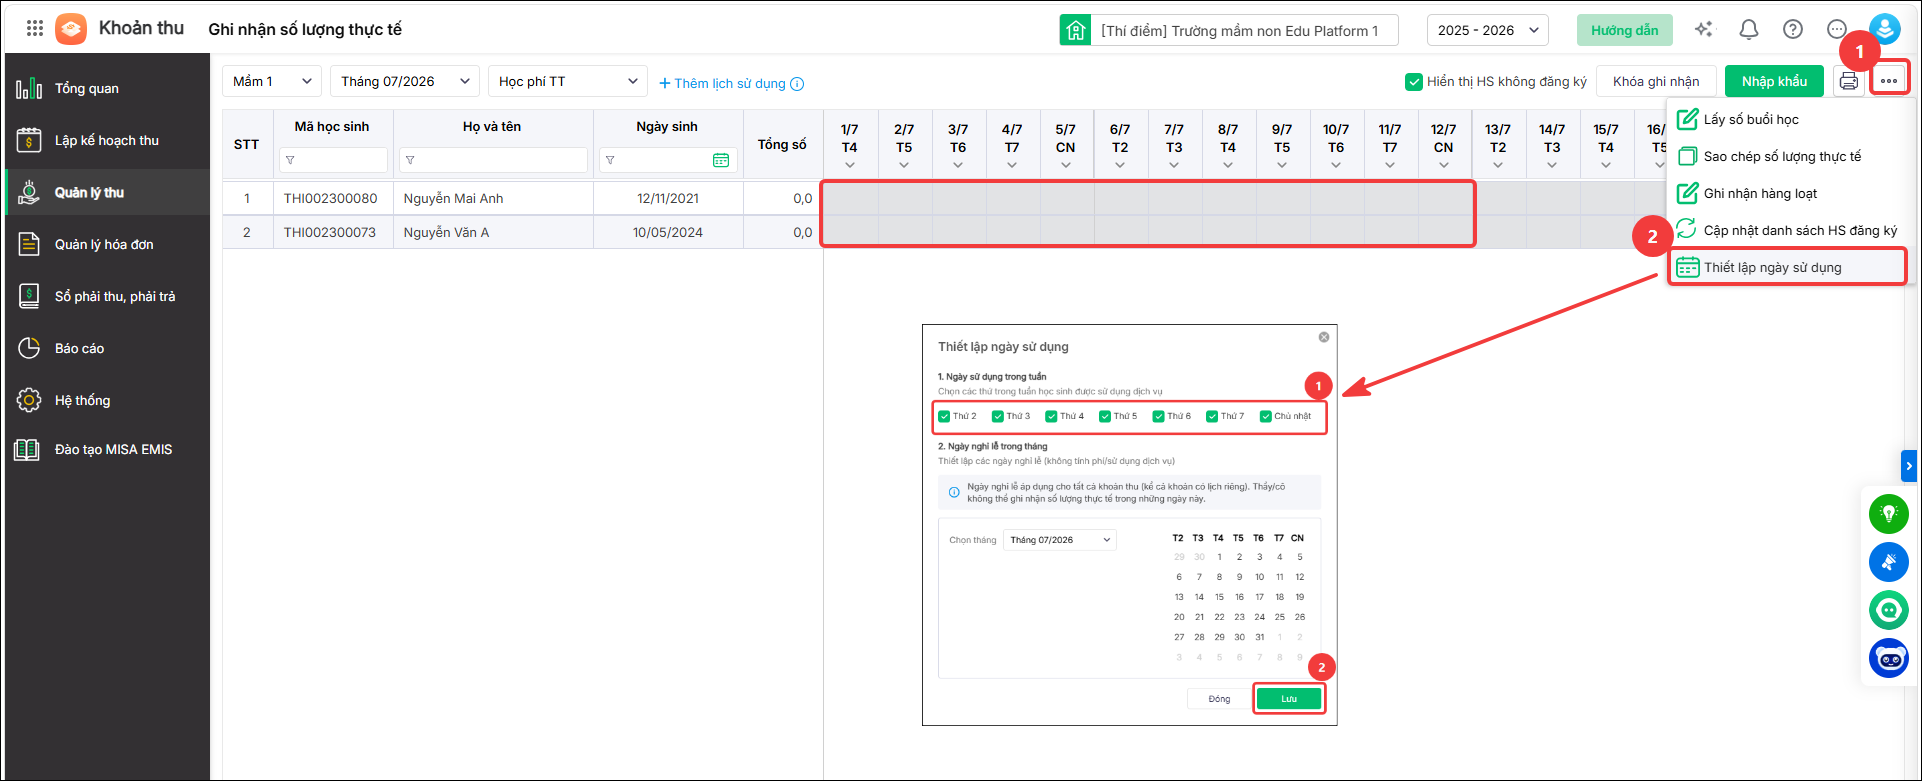The height and width of the screenshot is (781, 1922).
Task: Uncheck Thứ 7 in the dialog
Action: click(x=1212, y=416)
